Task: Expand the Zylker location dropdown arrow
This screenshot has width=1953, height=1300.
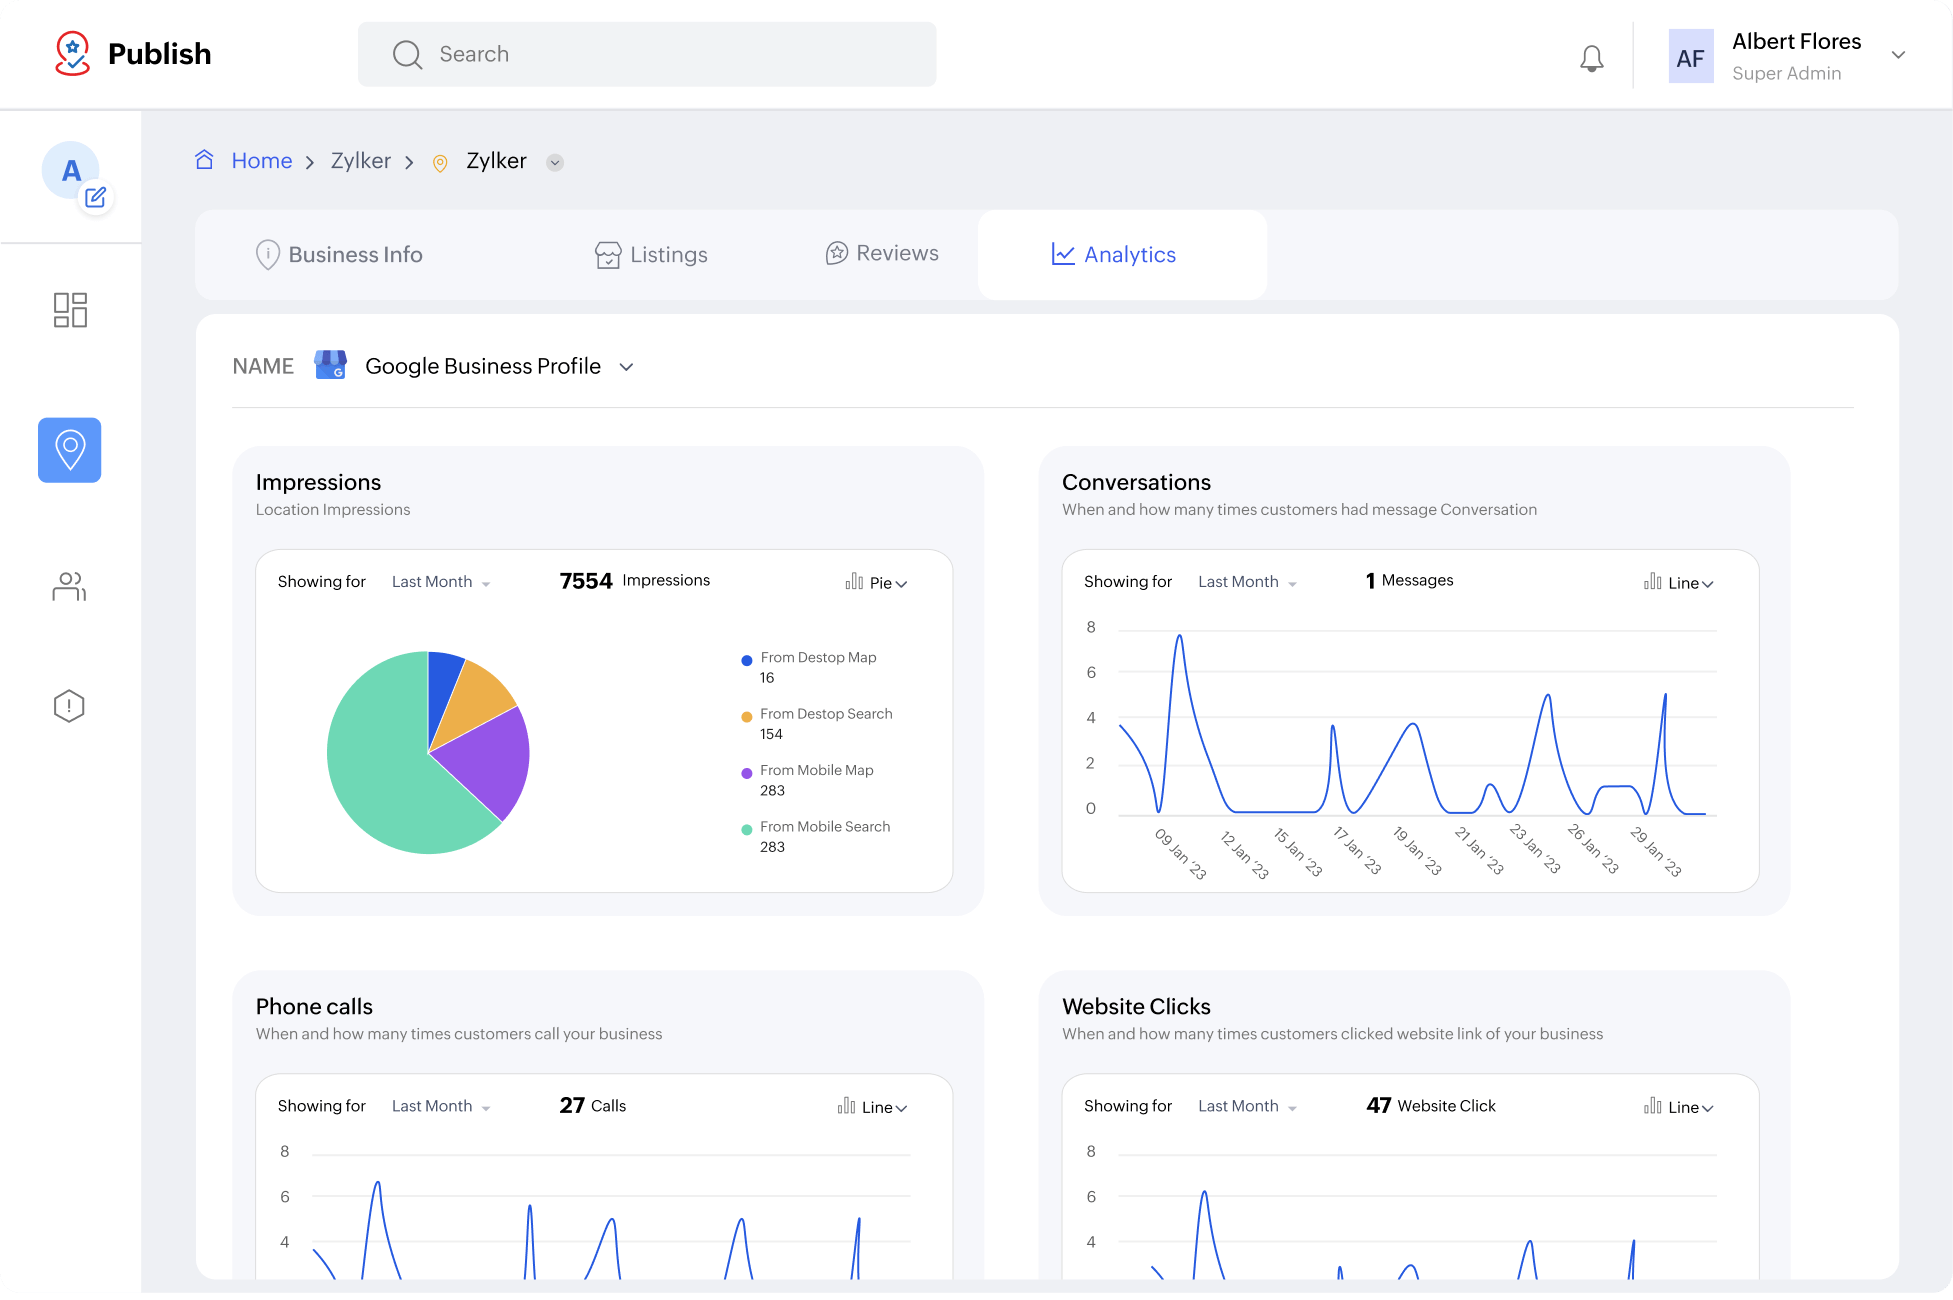Action: [555, 163]
